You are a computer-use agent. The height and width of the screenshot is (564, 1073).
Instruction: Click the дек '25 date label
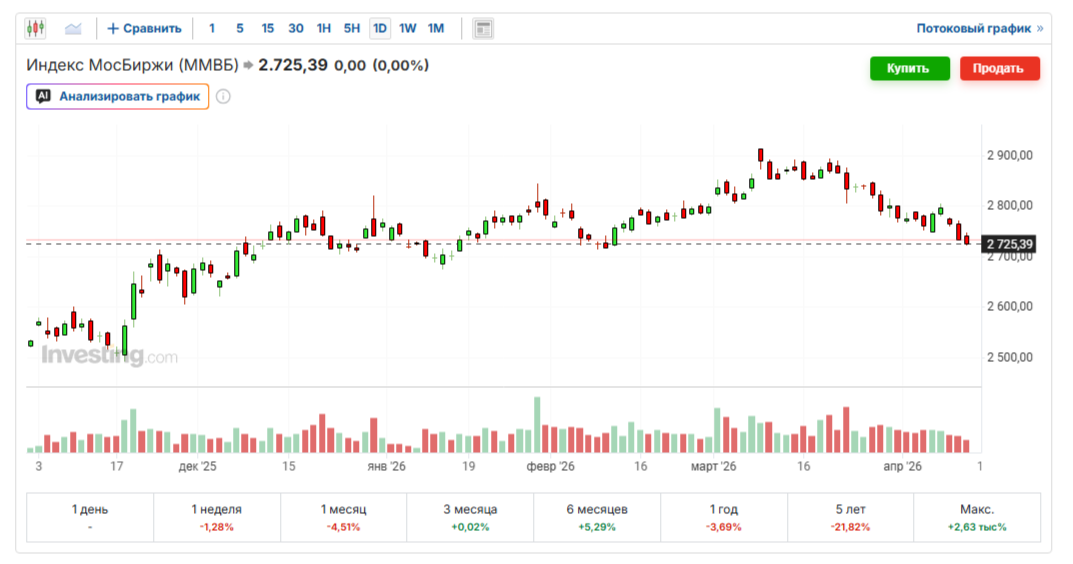(197, 467)
